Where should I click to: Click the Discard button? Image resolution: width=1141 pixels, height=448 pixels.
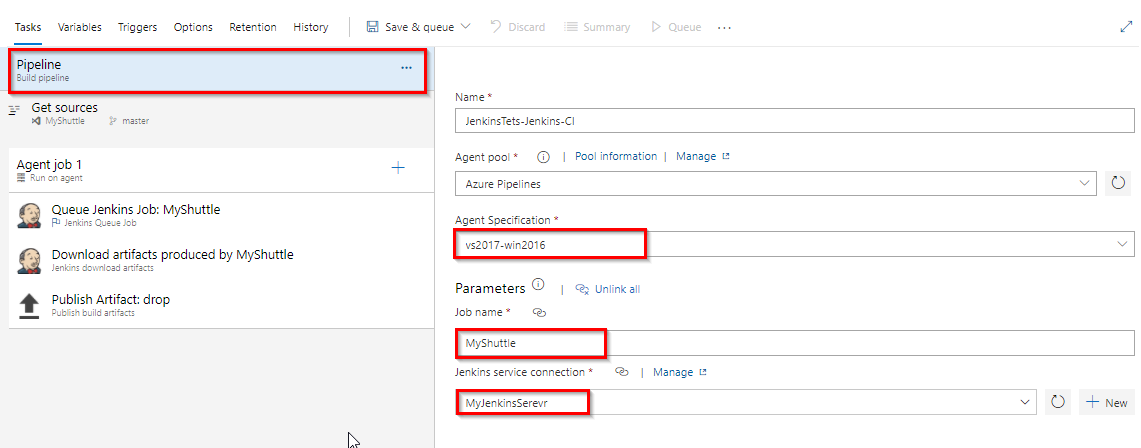[517, 27]
